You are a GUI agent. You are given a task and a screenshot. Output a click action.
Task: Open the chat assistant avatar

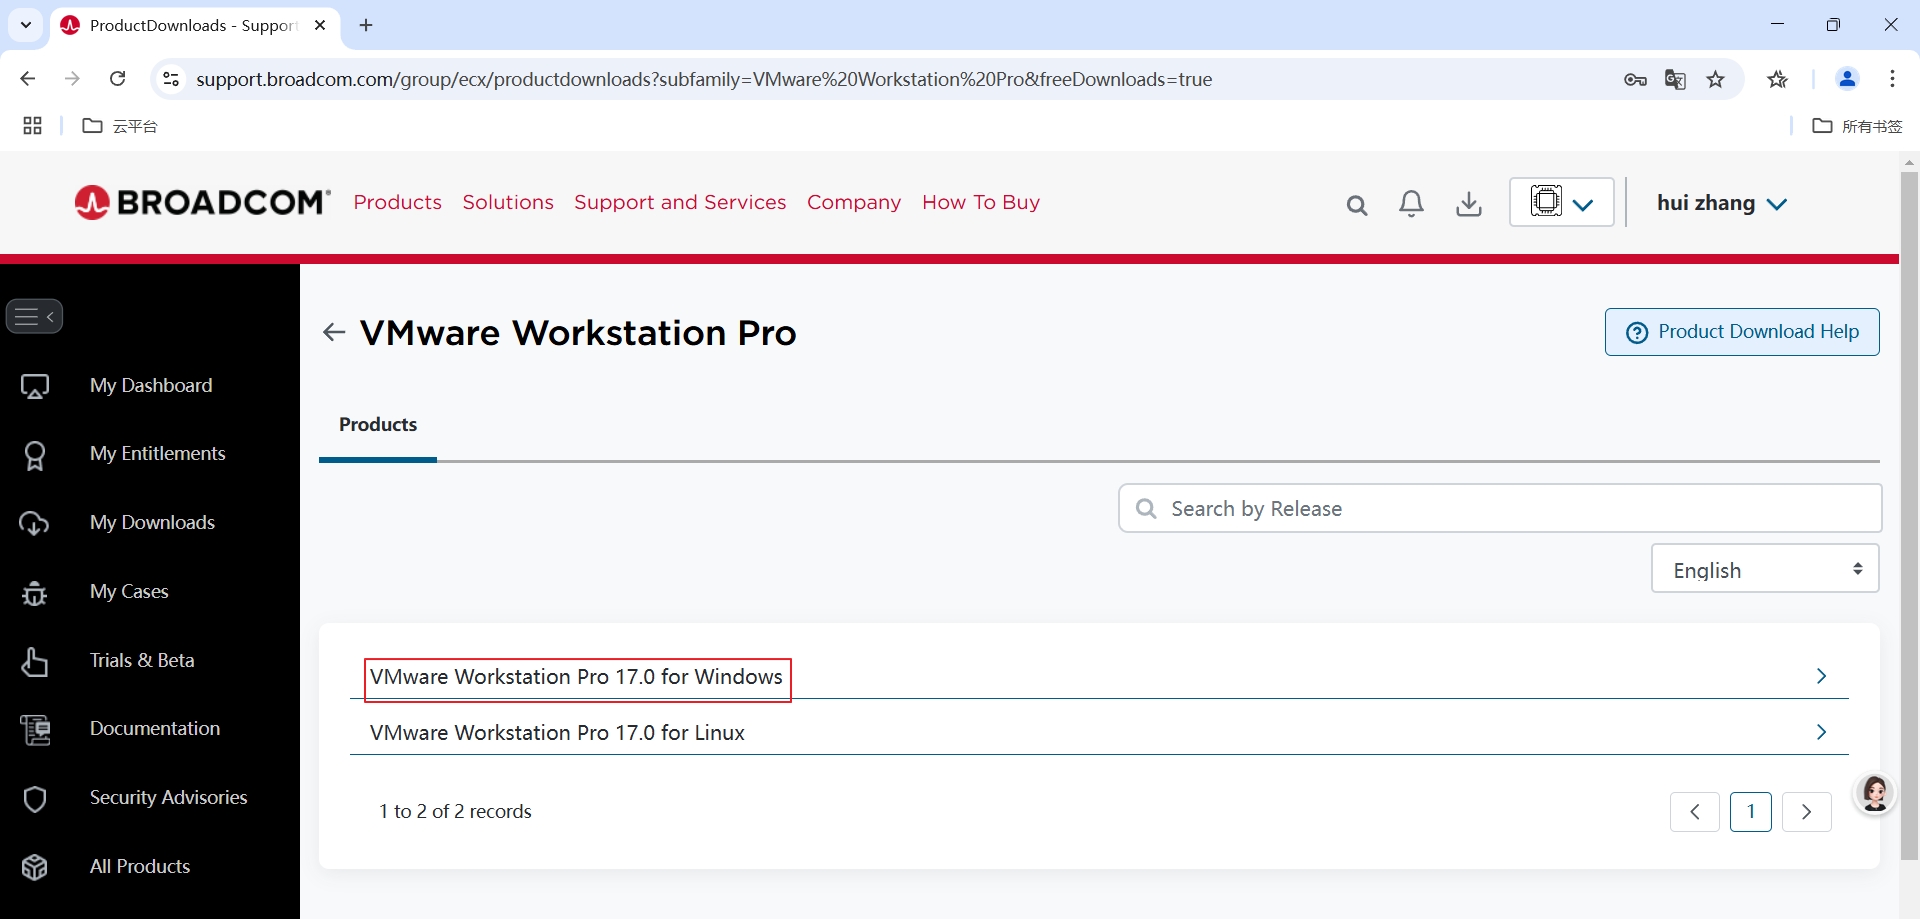click(x=1875, y=794)
